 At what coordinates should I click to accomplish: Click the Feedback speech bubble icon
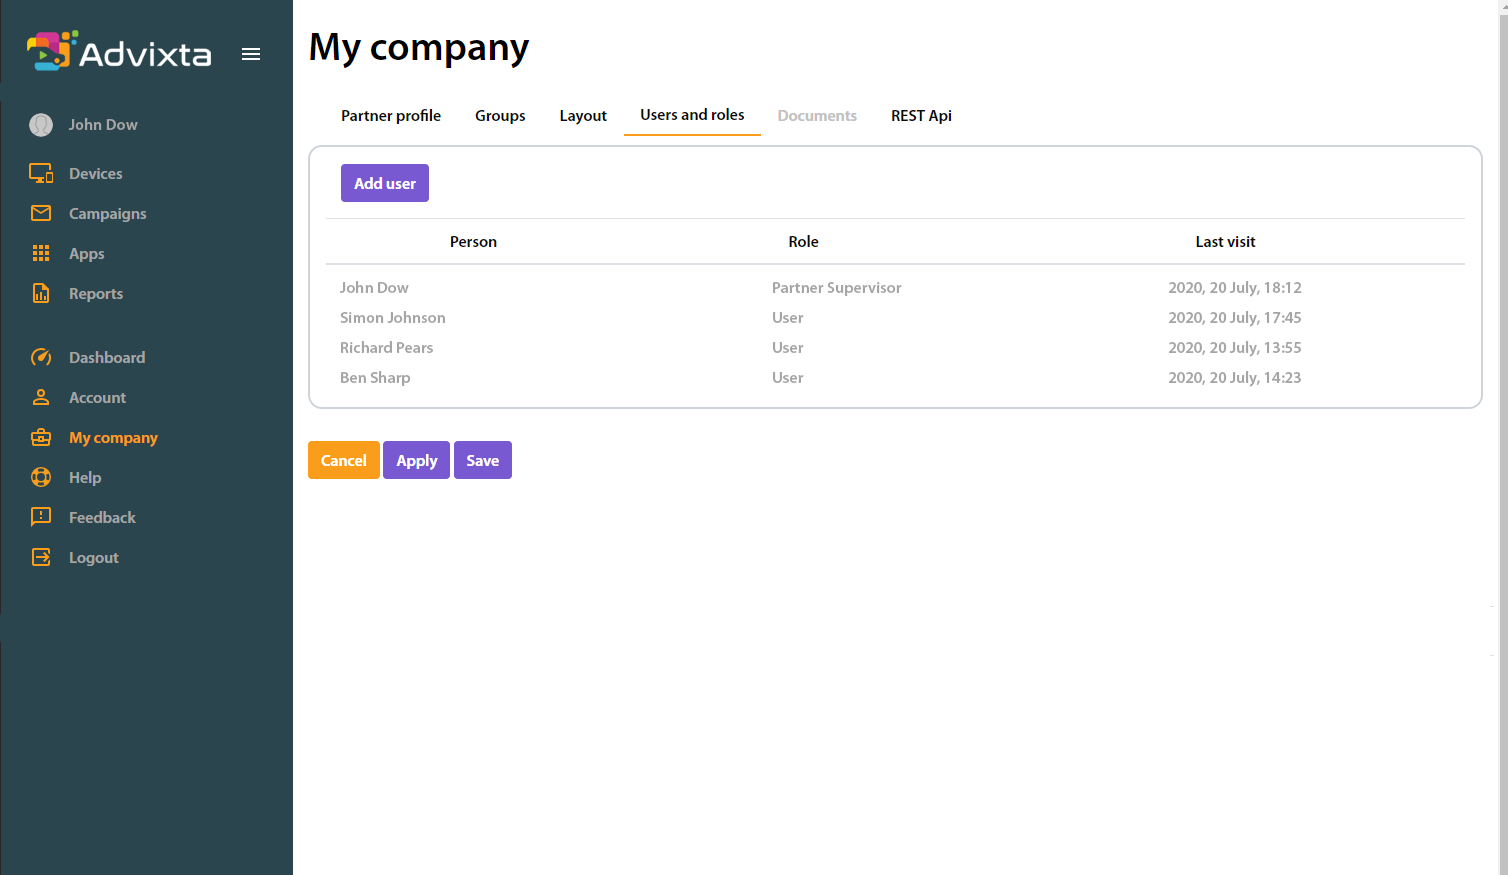coord(41,517)
